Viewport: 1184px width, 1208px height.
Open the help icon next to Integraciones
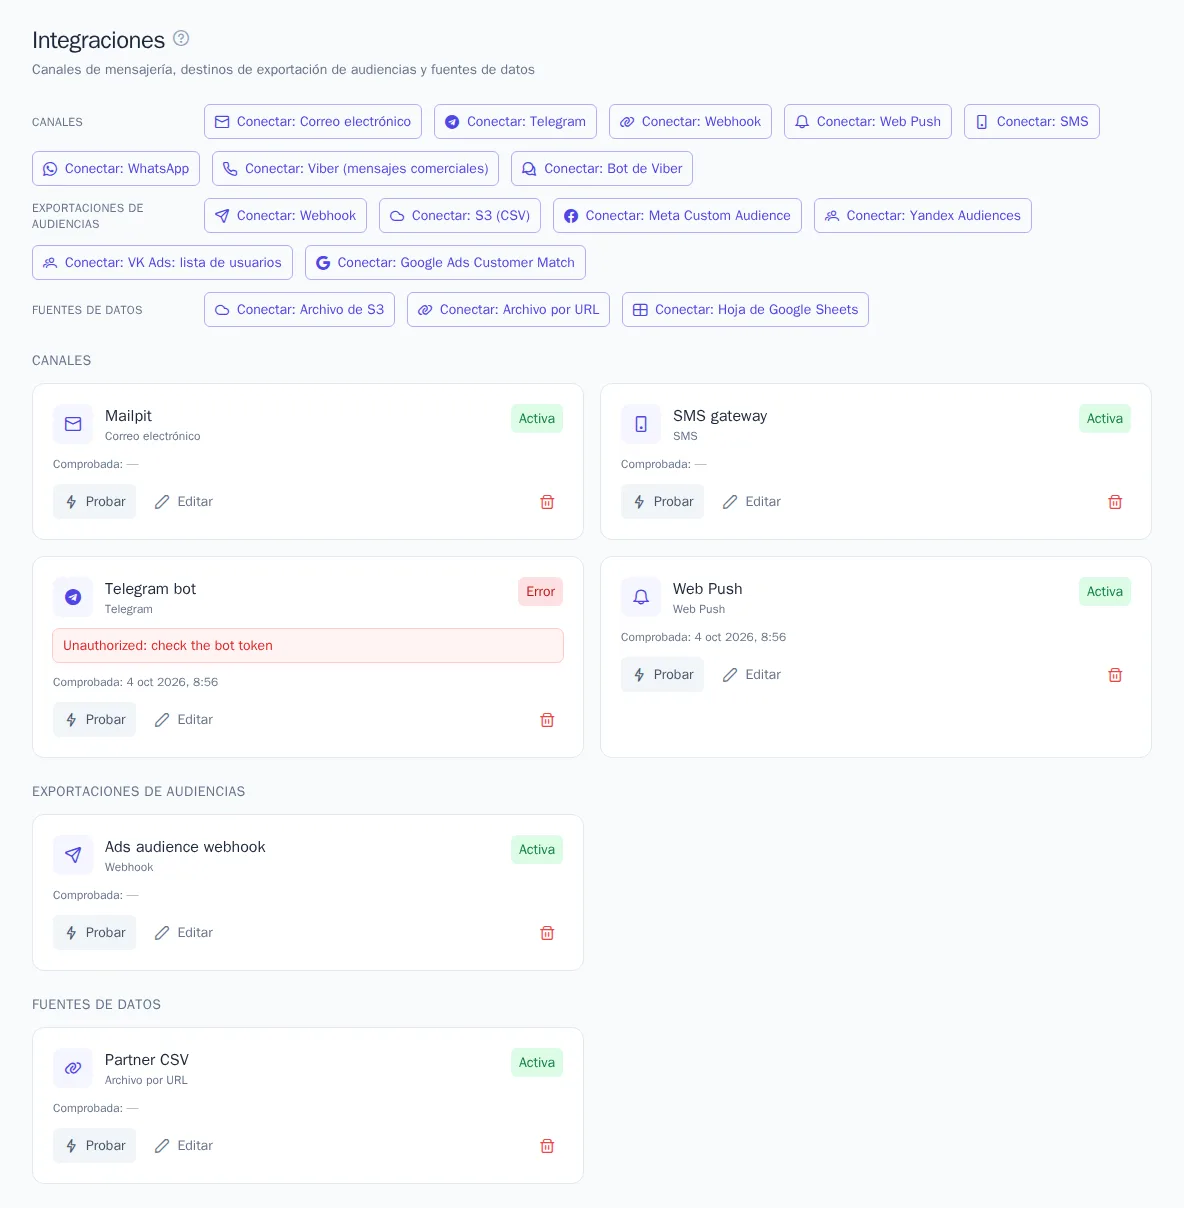tap(181, 38)
